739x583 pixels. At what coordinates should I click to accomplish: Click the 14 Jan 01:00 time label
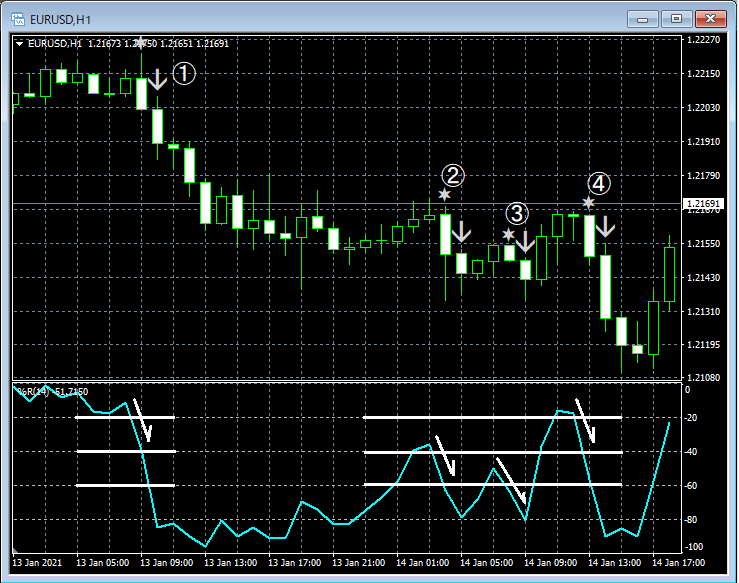(422, 563)
